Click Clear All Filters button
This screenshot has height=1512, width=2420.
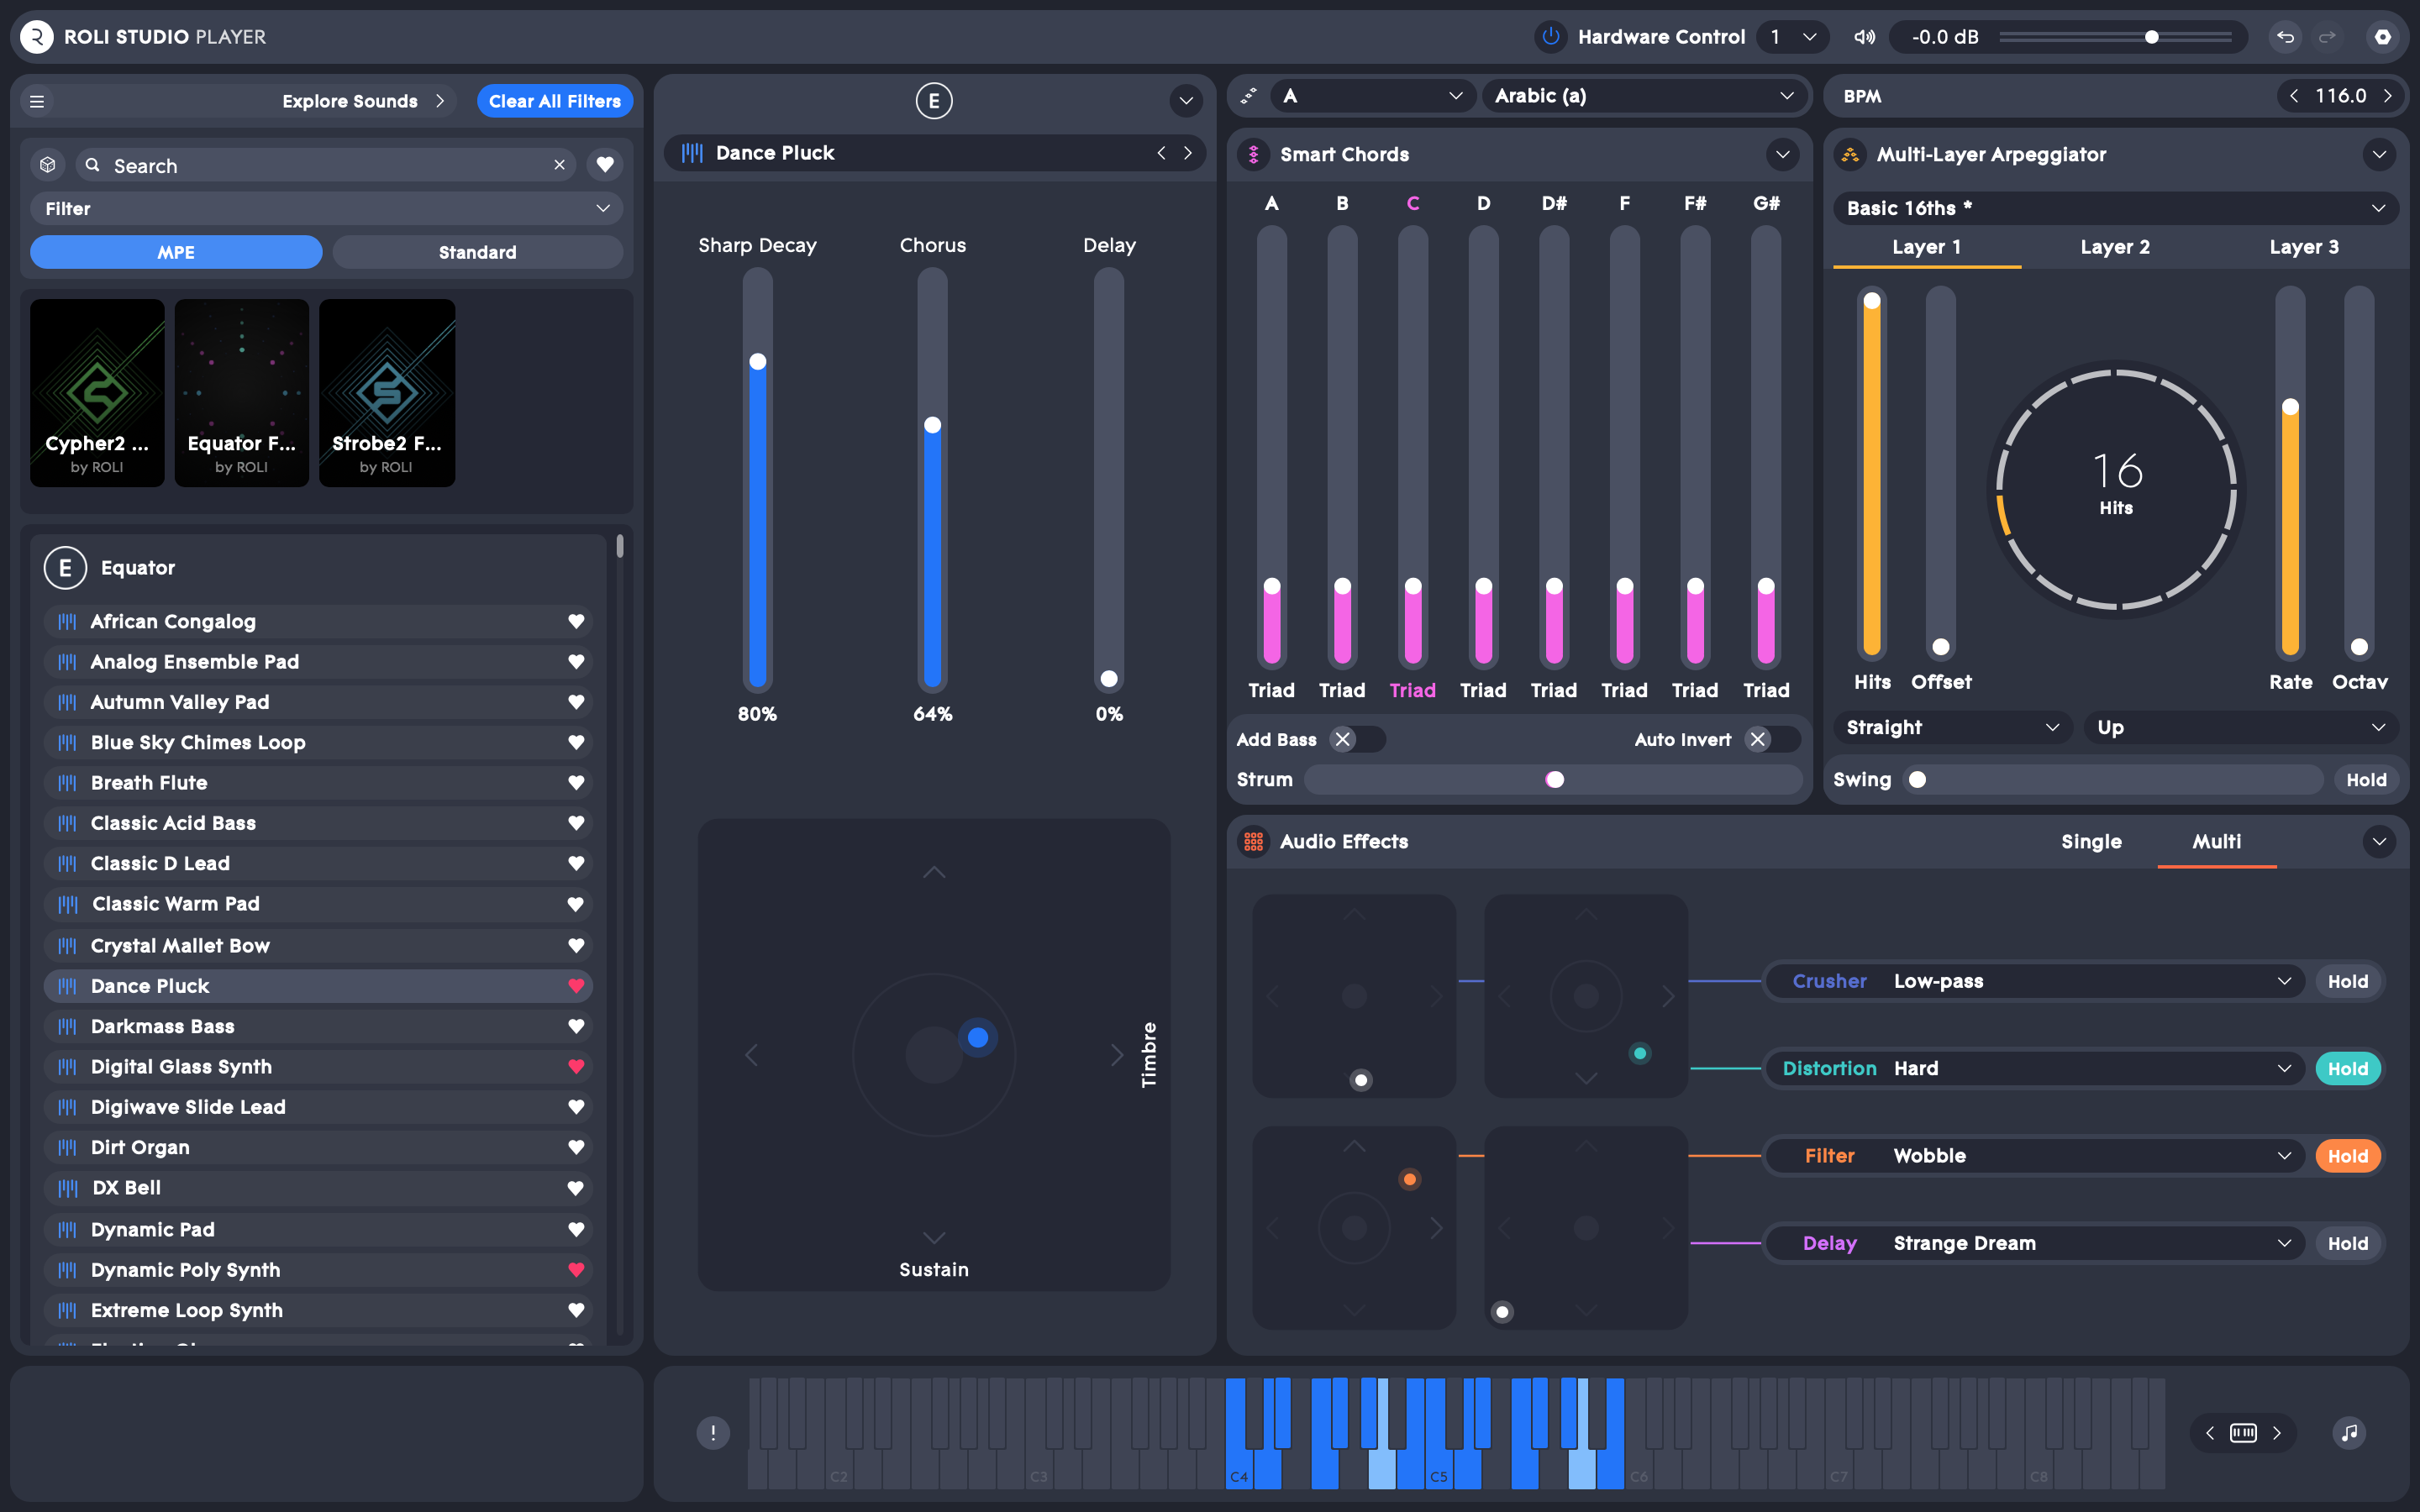tap(555, 101)
